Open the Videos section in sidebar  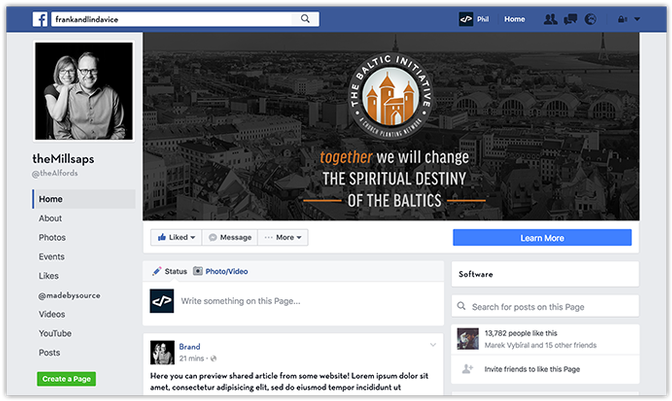click(52, 314)
